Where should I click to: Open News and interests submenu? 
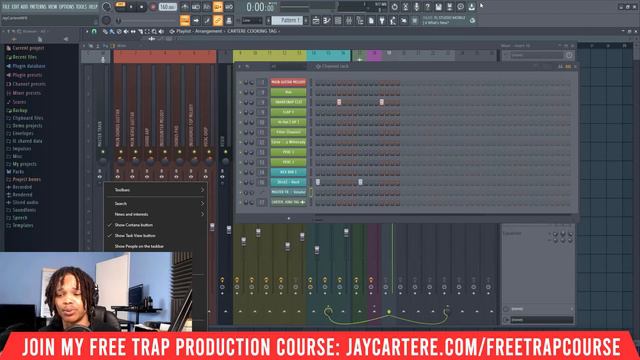pos(155,214)
